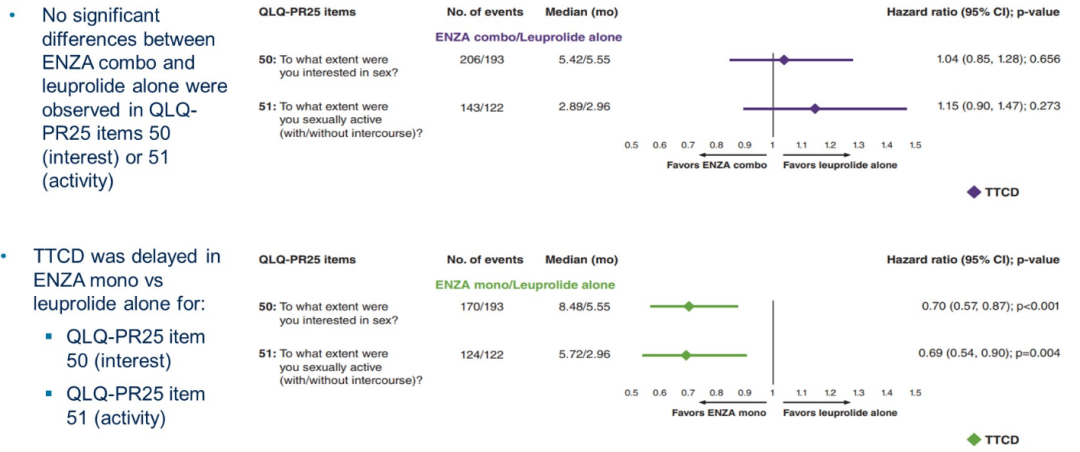Click the top Hazard ratio column header
This screenshot has height=452, width=1080.
972,13
